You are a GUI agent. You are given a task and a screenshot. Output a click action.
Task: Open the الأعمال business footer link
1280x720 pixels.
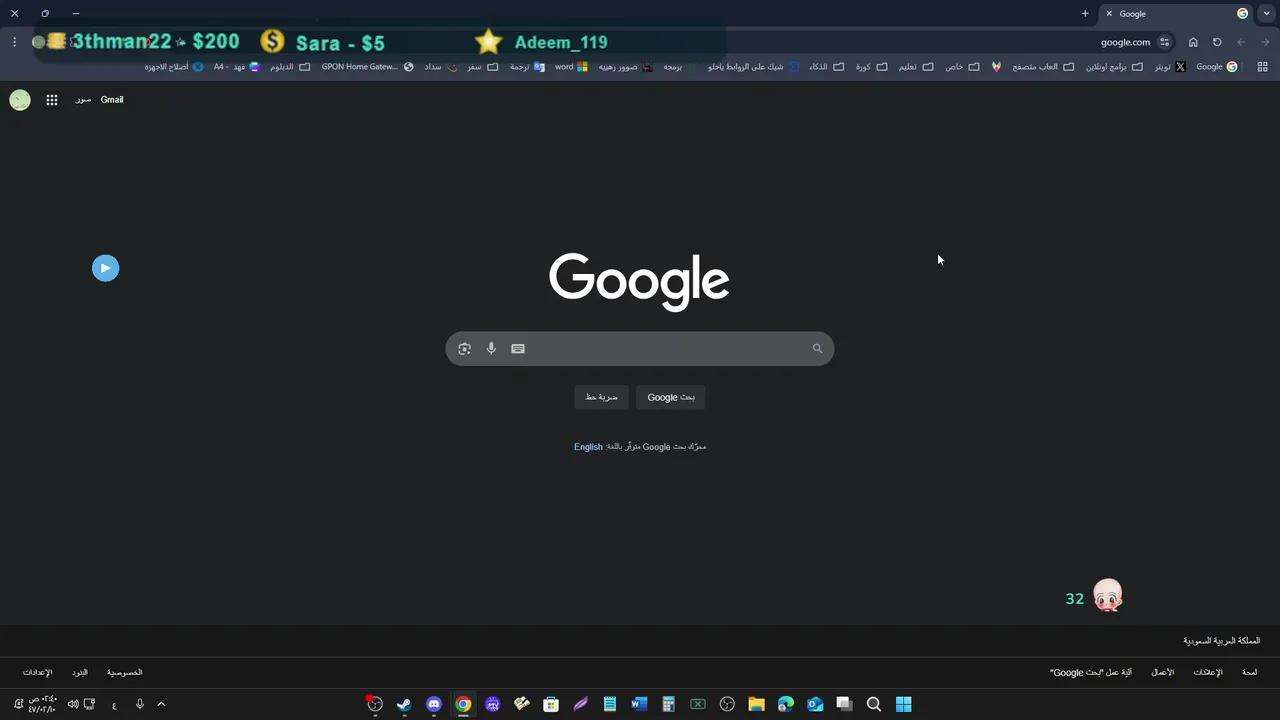point(1162,673)
